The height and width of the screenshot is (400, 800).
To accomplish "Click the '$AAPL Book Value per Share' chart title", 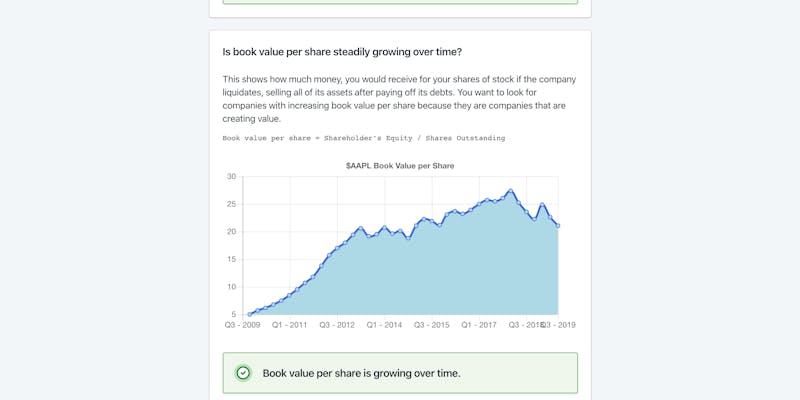I will (x=400, y=165).
